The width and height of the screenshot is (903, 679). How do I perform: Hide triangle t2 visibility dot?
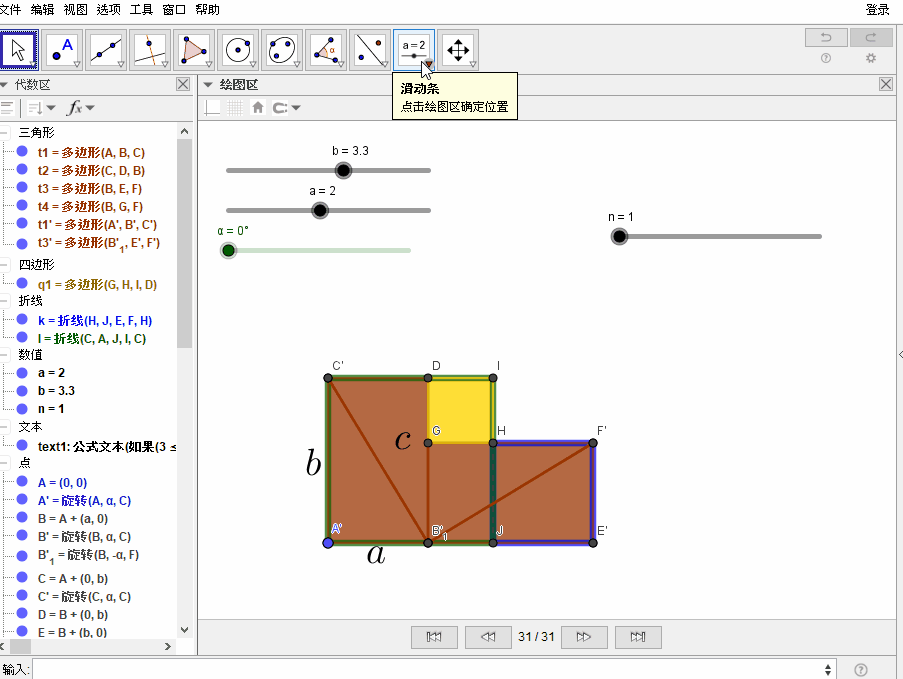click(22, 170)
